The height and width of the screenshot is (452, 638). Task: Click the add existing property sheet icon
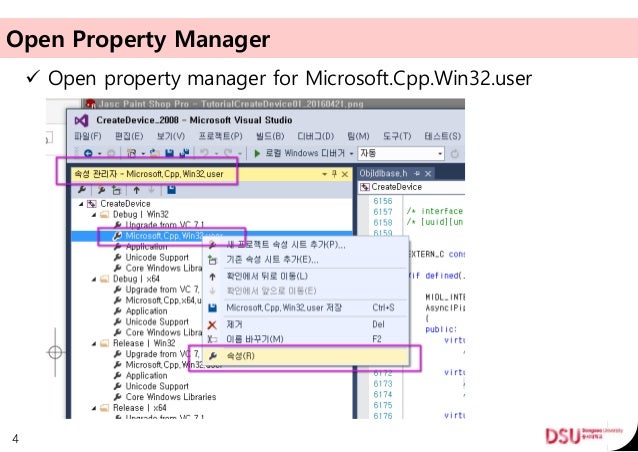[117, 190]
